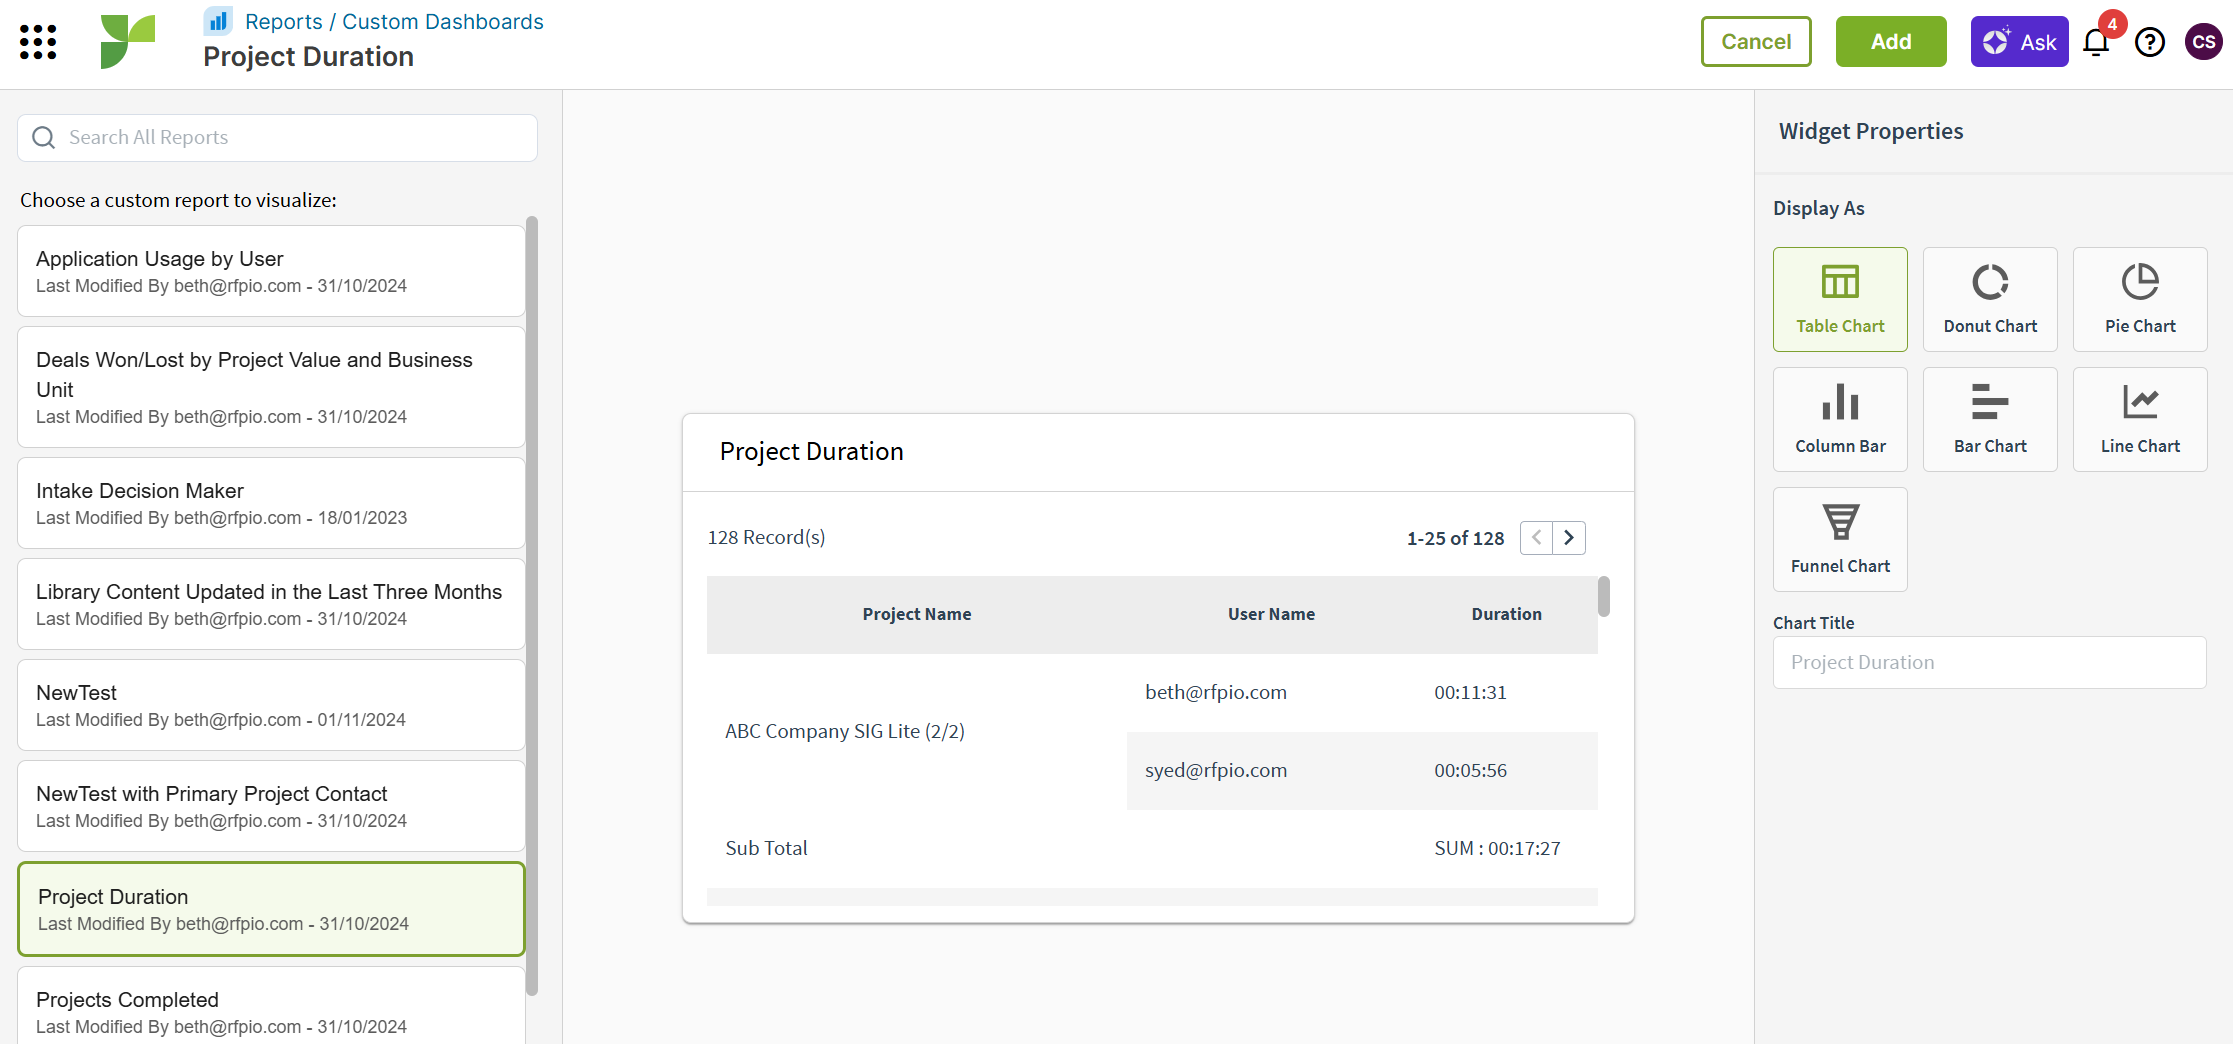The image size is (2233, 1044).
Task: Go to previous page of records
Action: [x=1536, y=538]
